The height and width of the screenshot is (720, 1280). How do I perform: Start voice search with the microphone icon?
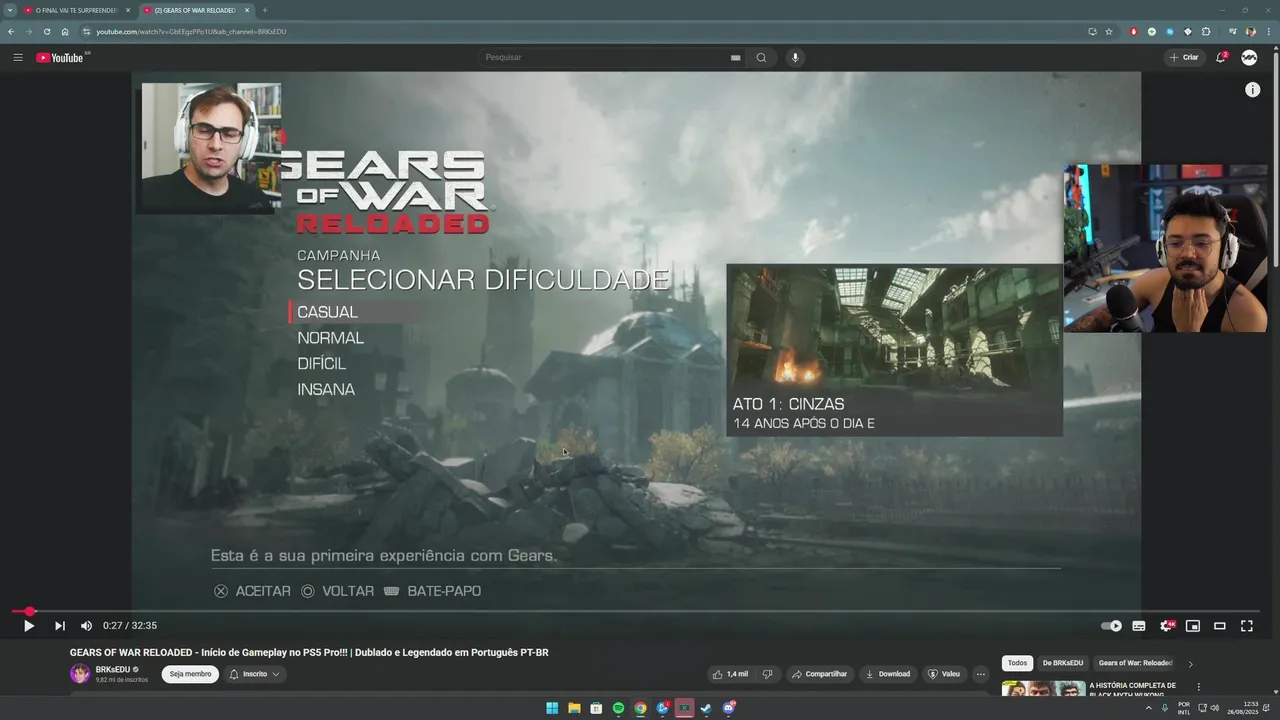[795, 57]
